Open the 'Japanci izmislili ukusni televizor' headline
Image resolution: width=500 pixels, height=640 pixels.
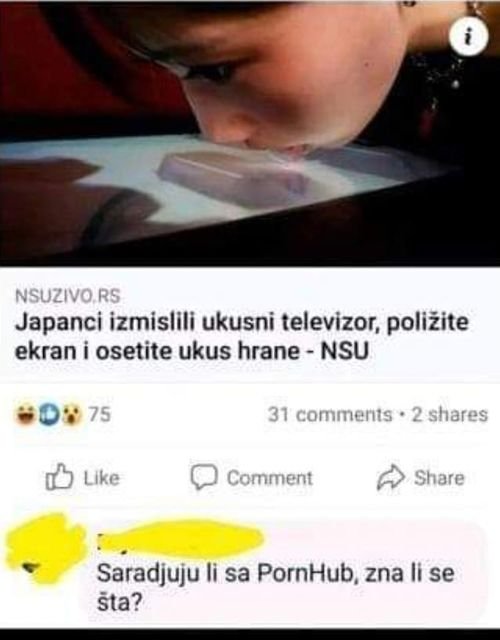242,336
